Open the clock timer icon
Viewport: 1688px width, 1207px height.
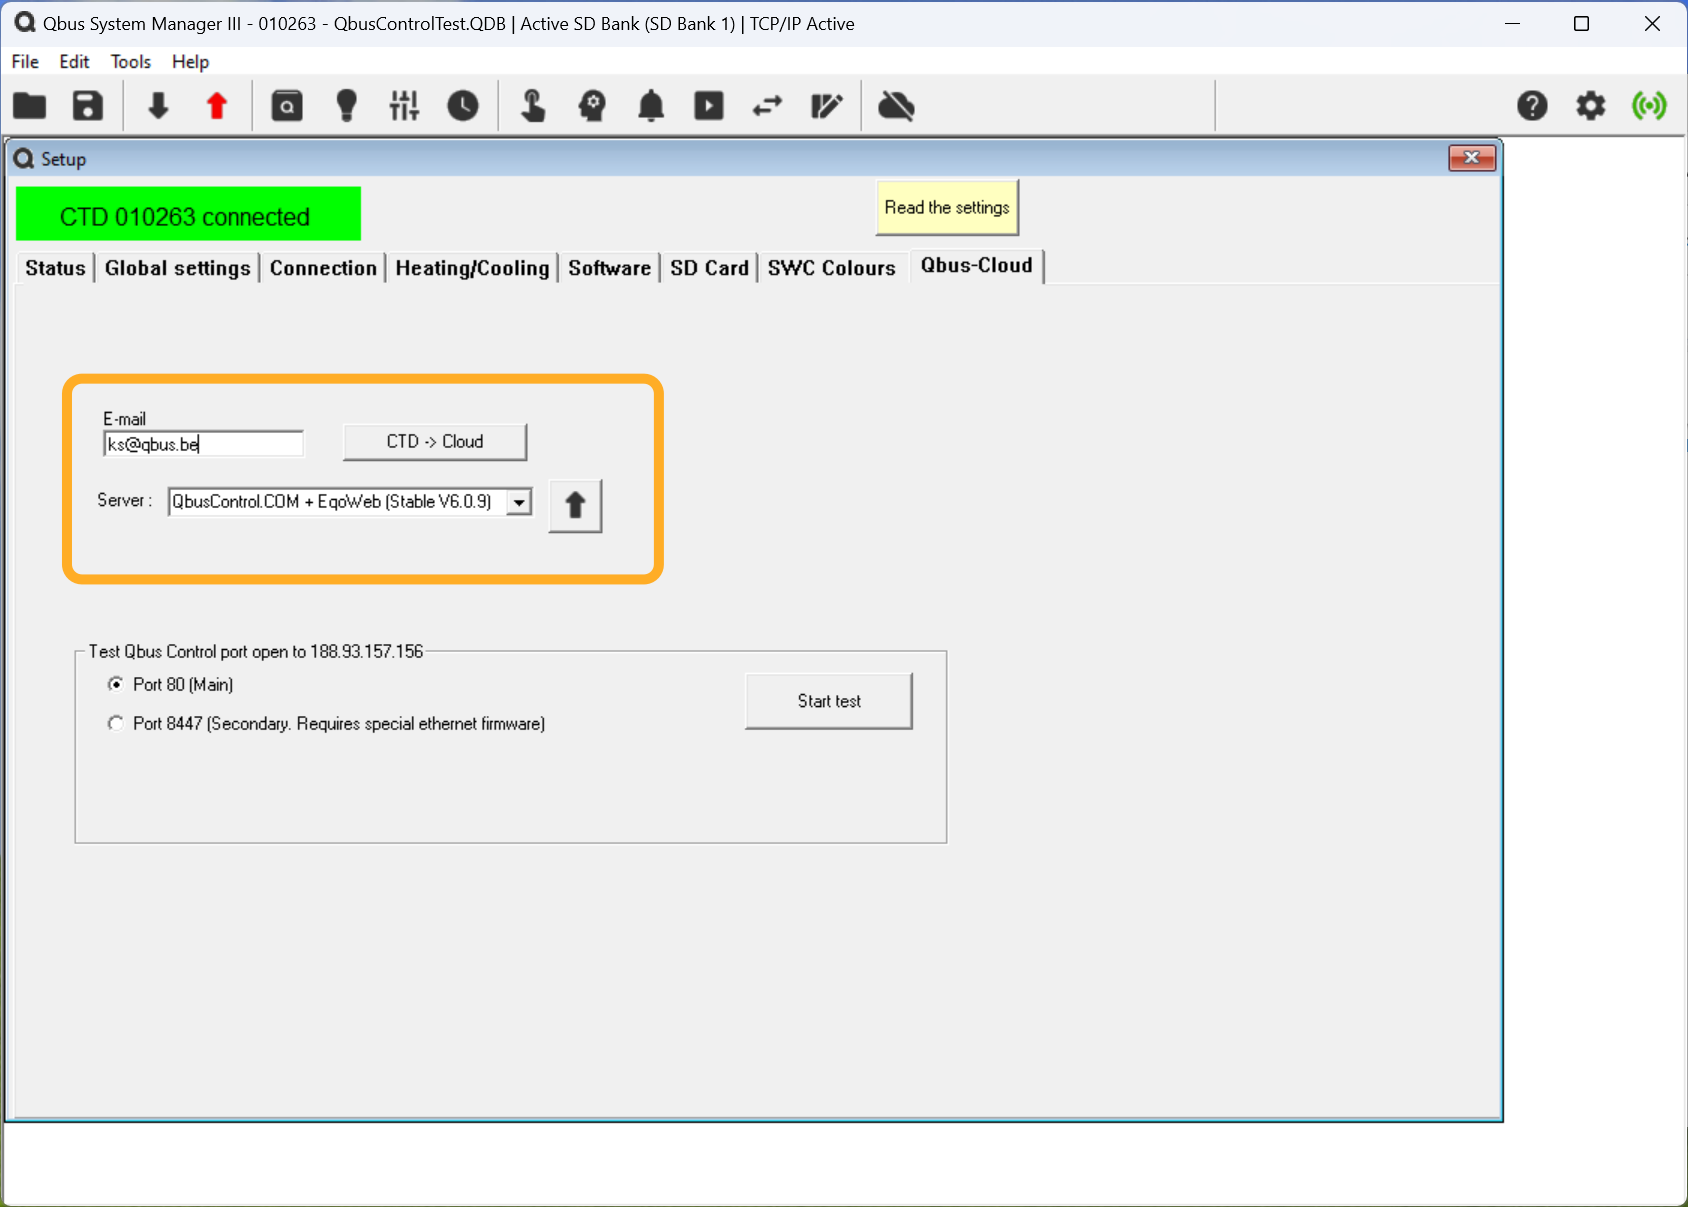[463, 105]
